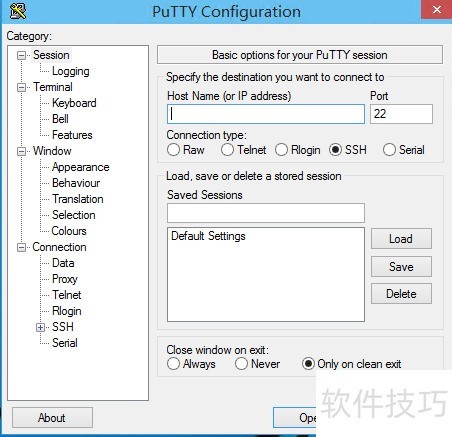Click the Save session button
Screen dimensions: 452x437
401,267
